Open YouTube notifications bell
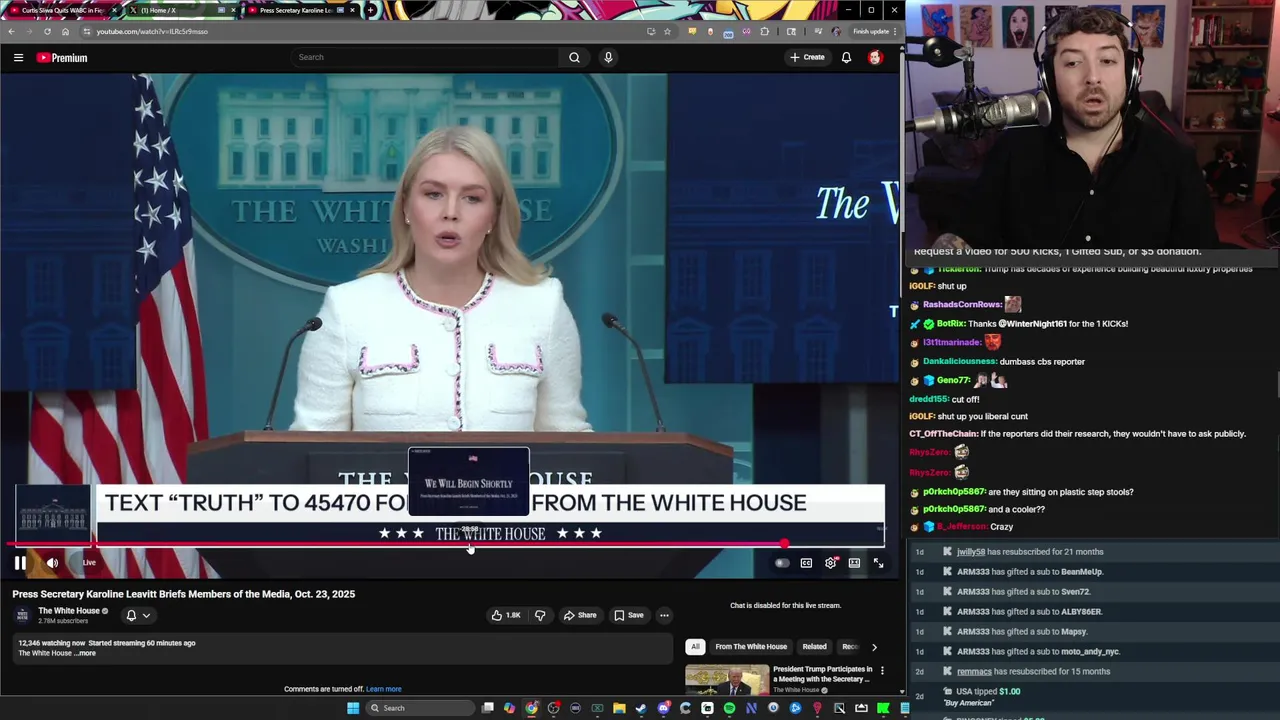 pos(846,57)
